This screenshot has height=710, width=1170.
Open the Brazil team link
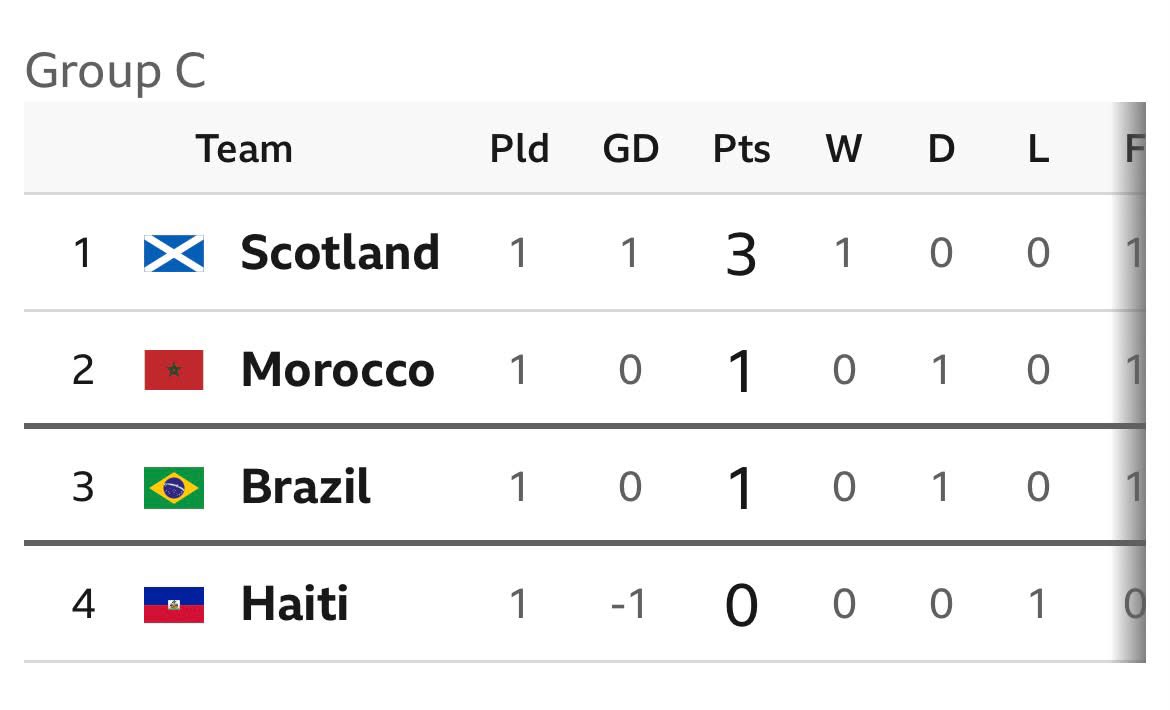coord(306,487)
